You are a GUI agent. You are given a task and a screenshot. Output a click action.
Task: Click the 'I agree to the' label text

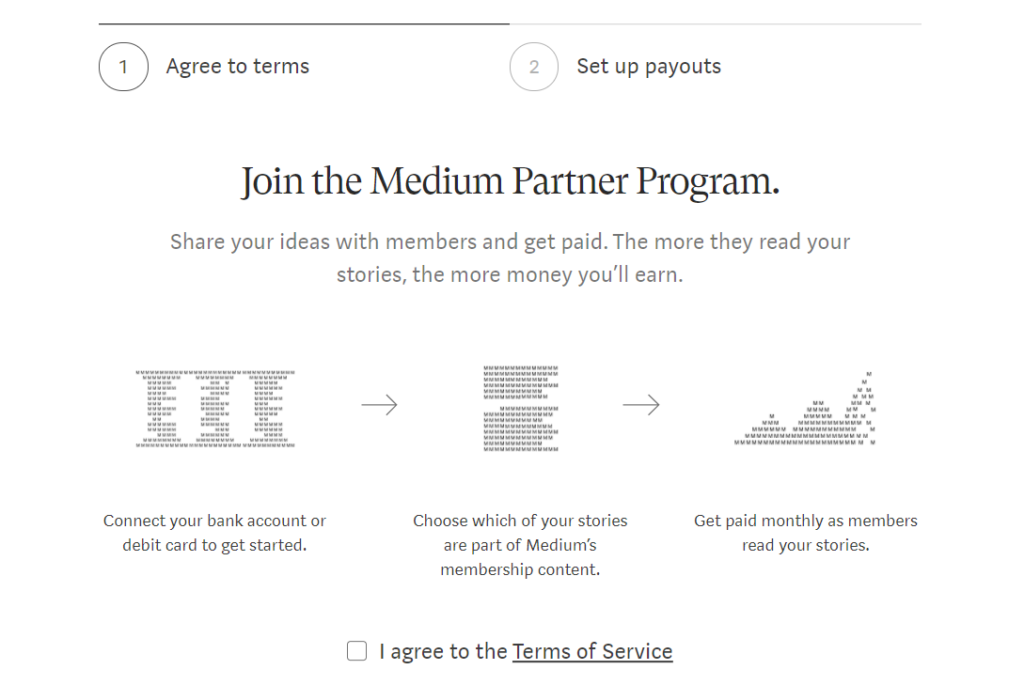pos(443,651)
